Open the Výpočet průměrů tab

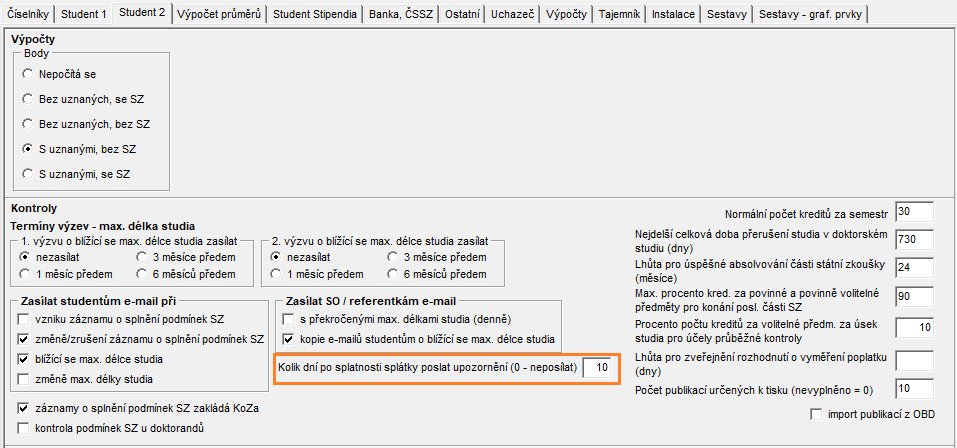tap(220, 15)
